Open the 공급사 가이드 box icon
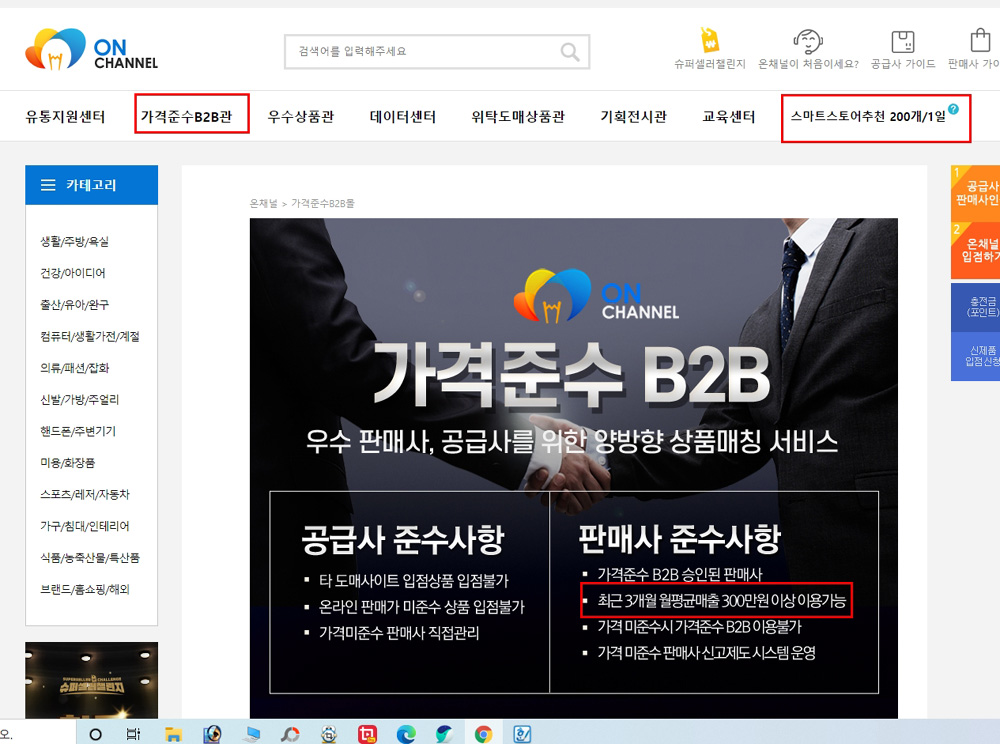 point(902,42)
